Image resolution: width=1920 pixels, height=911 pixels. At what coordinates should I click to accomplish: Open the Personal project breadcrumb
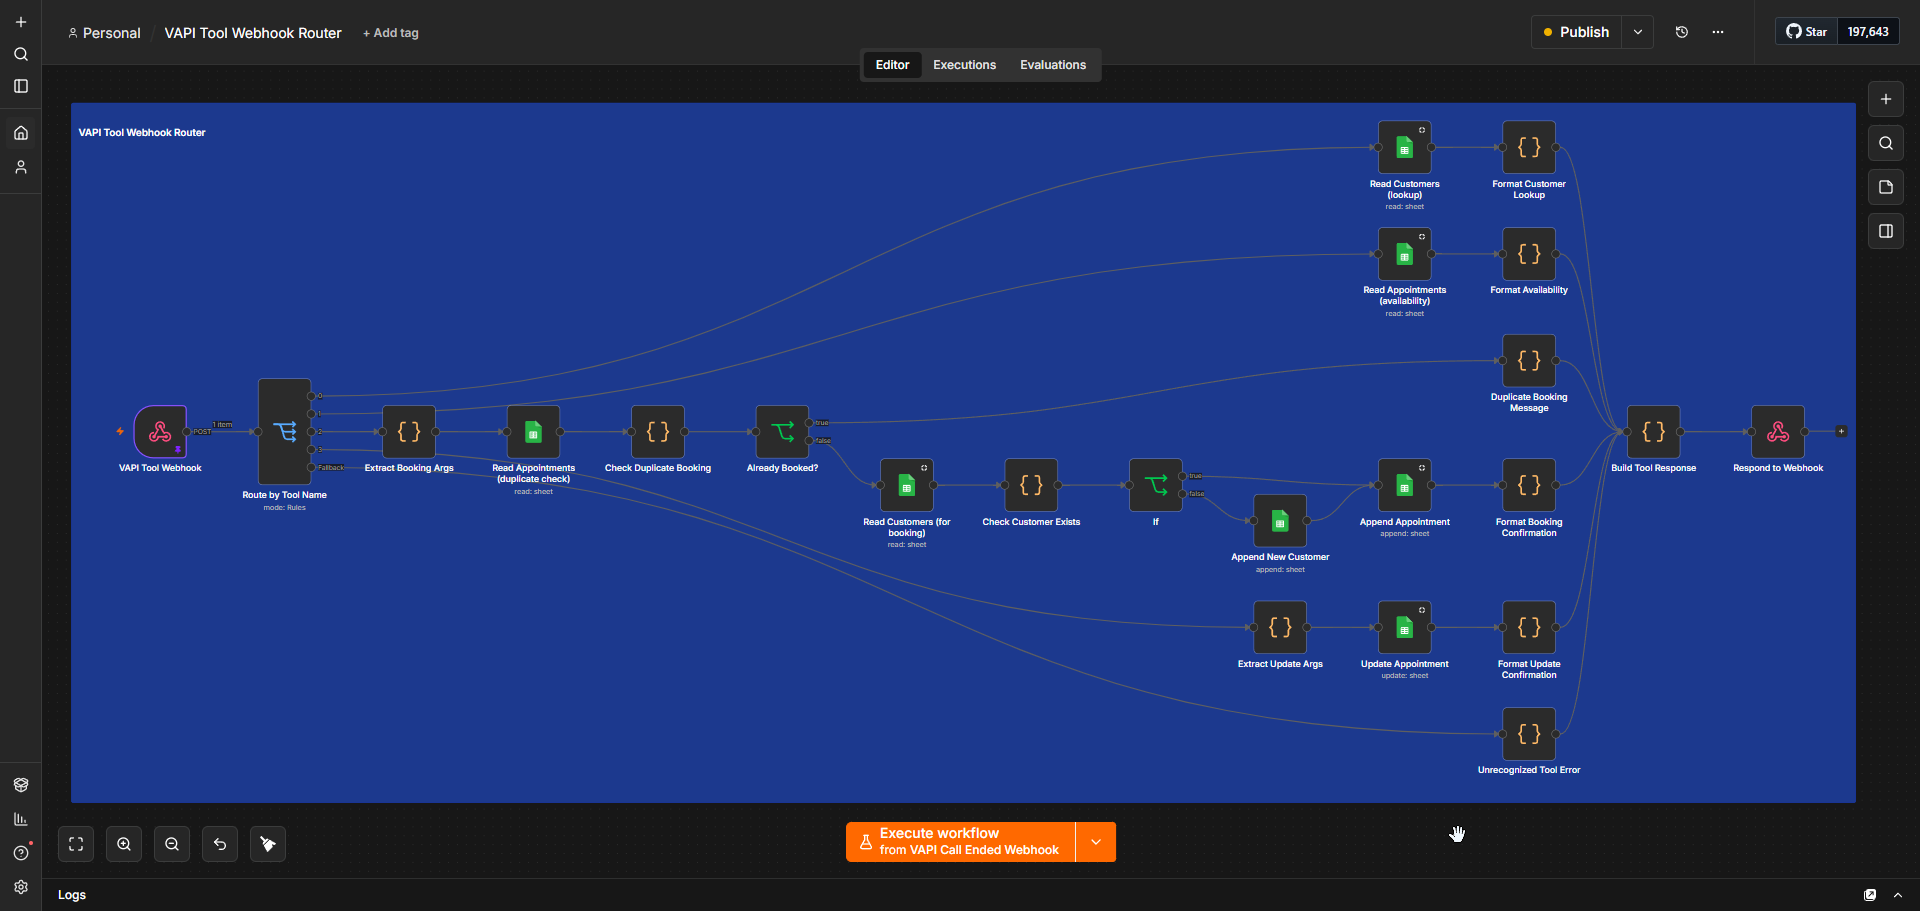[104, 33]
